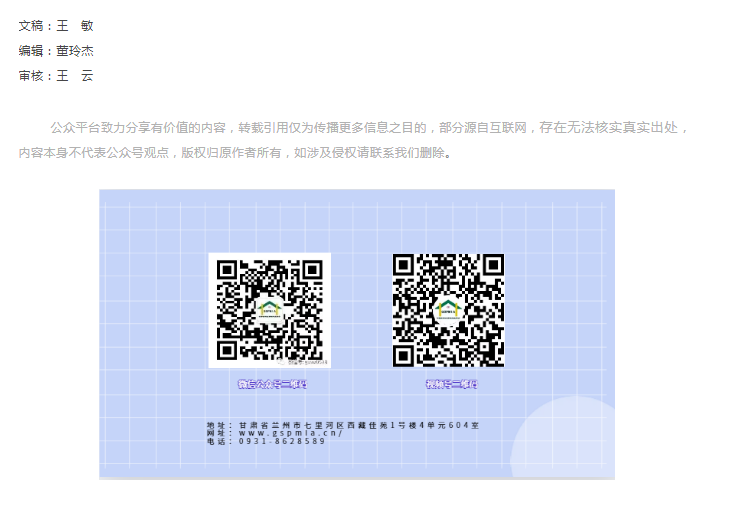
Task: Click the disclaimer line starting 内容本身不代表
Action: tap(235, 152)
